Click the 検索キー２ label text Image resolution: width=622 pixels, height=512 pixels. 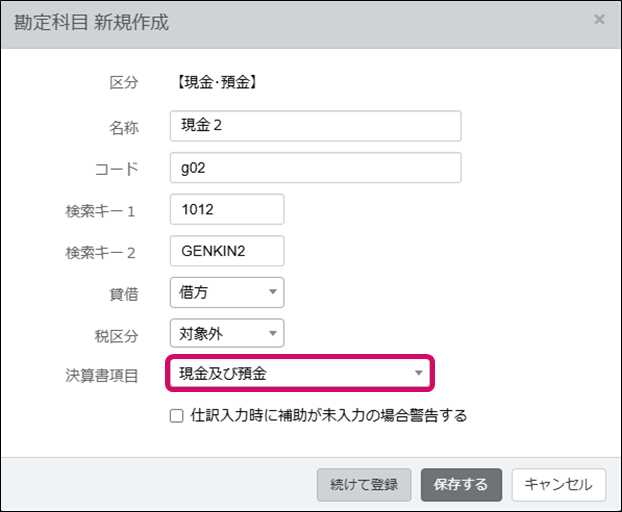coord(101,252)
